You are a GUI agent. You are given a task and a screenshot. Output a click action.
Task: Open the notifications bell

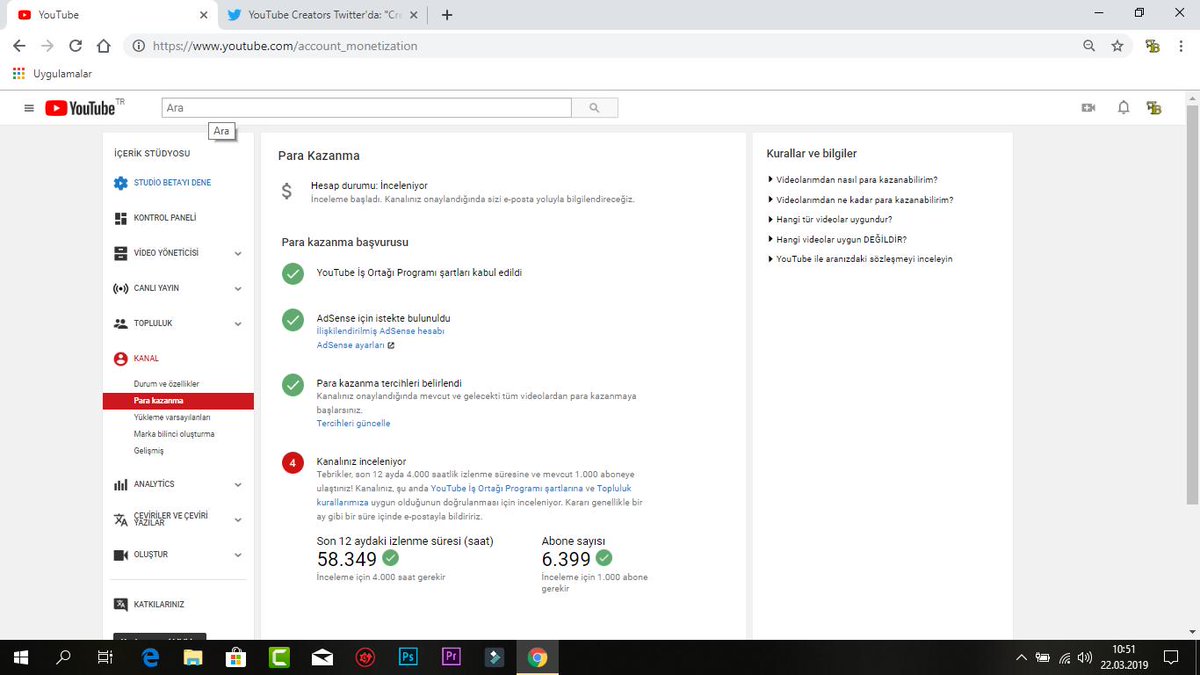coord(1123,108)
